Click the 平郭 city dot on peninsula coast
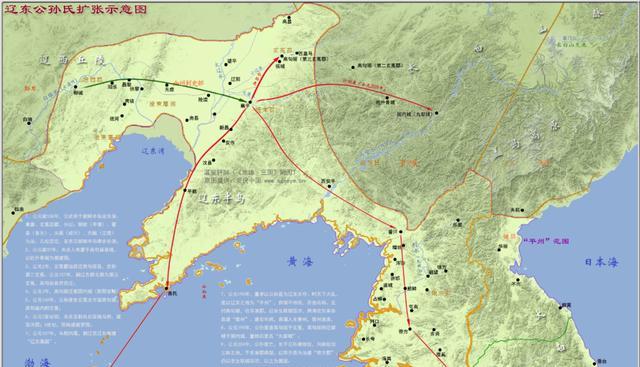This screenshot has height=367, width=640. (x=184, y=190)
